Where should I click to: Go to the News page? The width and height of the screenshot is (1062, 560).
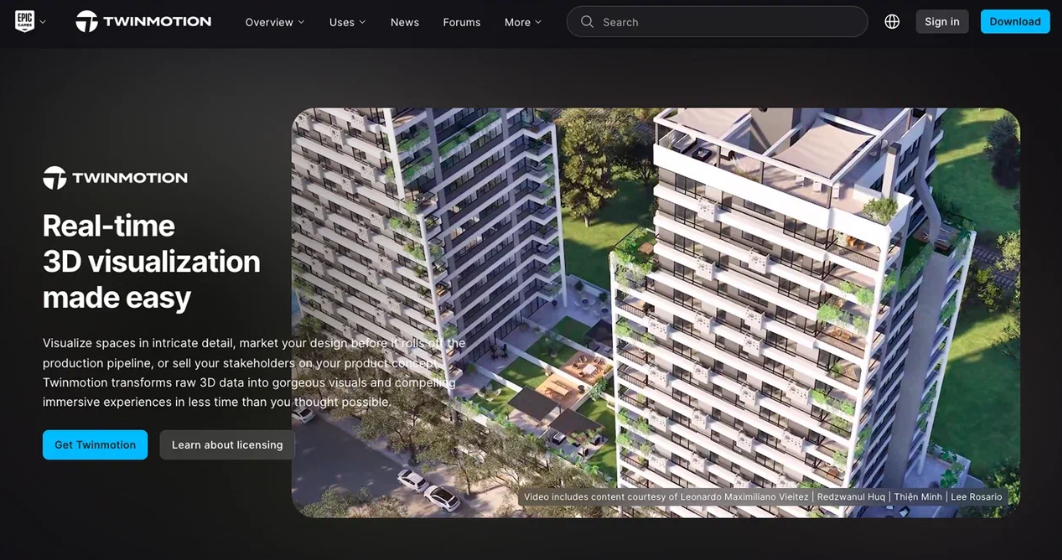pos(404,22)
